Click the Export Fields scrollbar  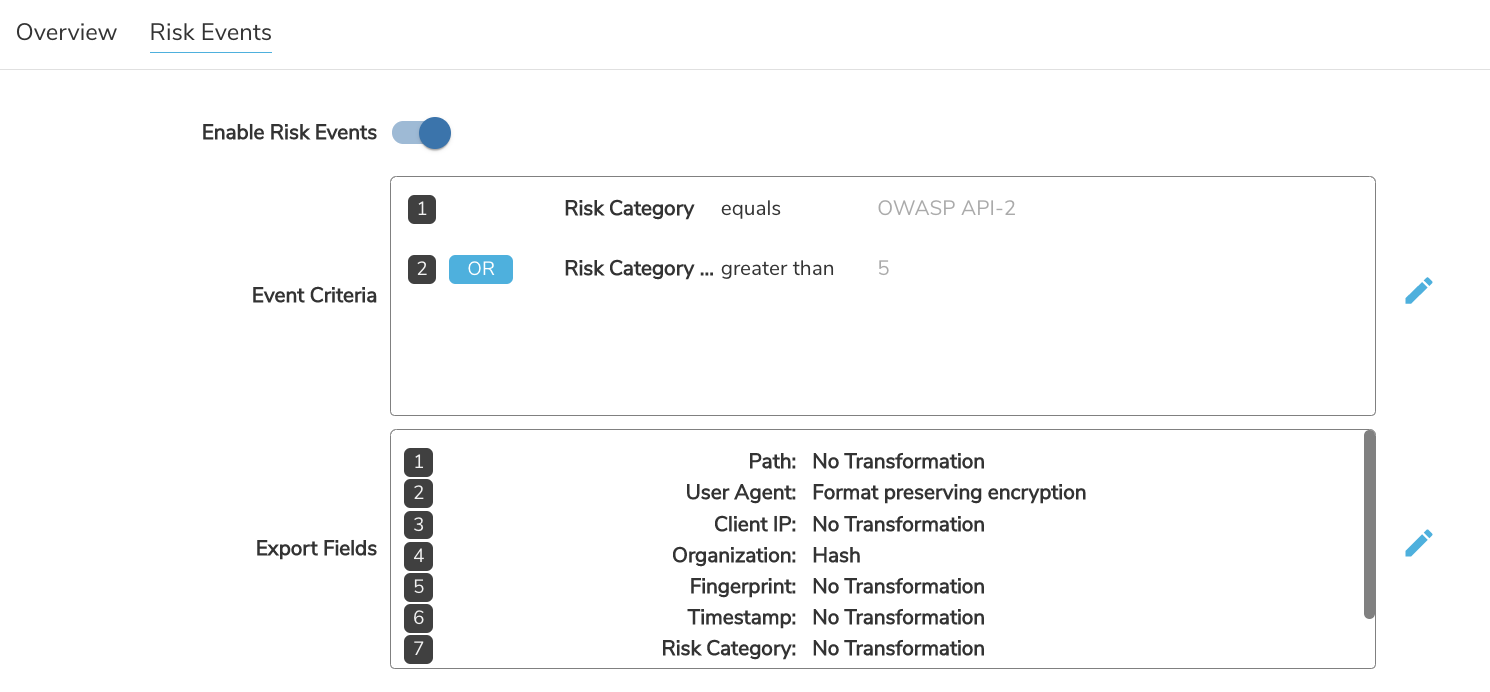tap(1369, 524)
